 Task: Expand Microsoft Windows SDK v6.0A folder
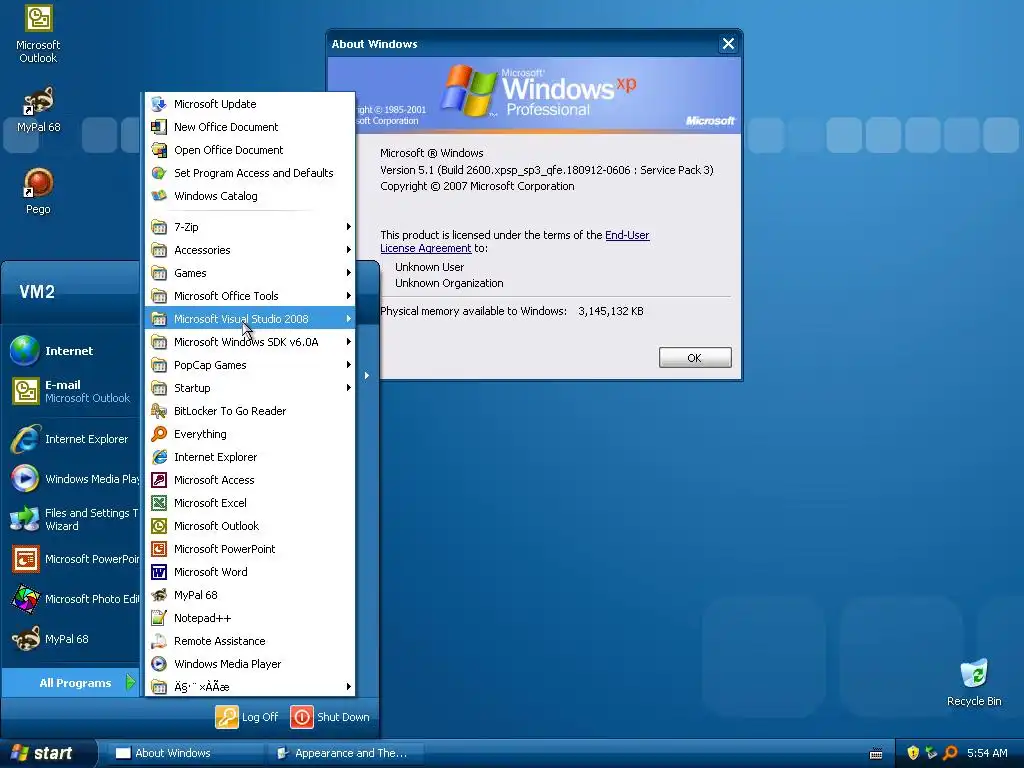click(249, 342)
